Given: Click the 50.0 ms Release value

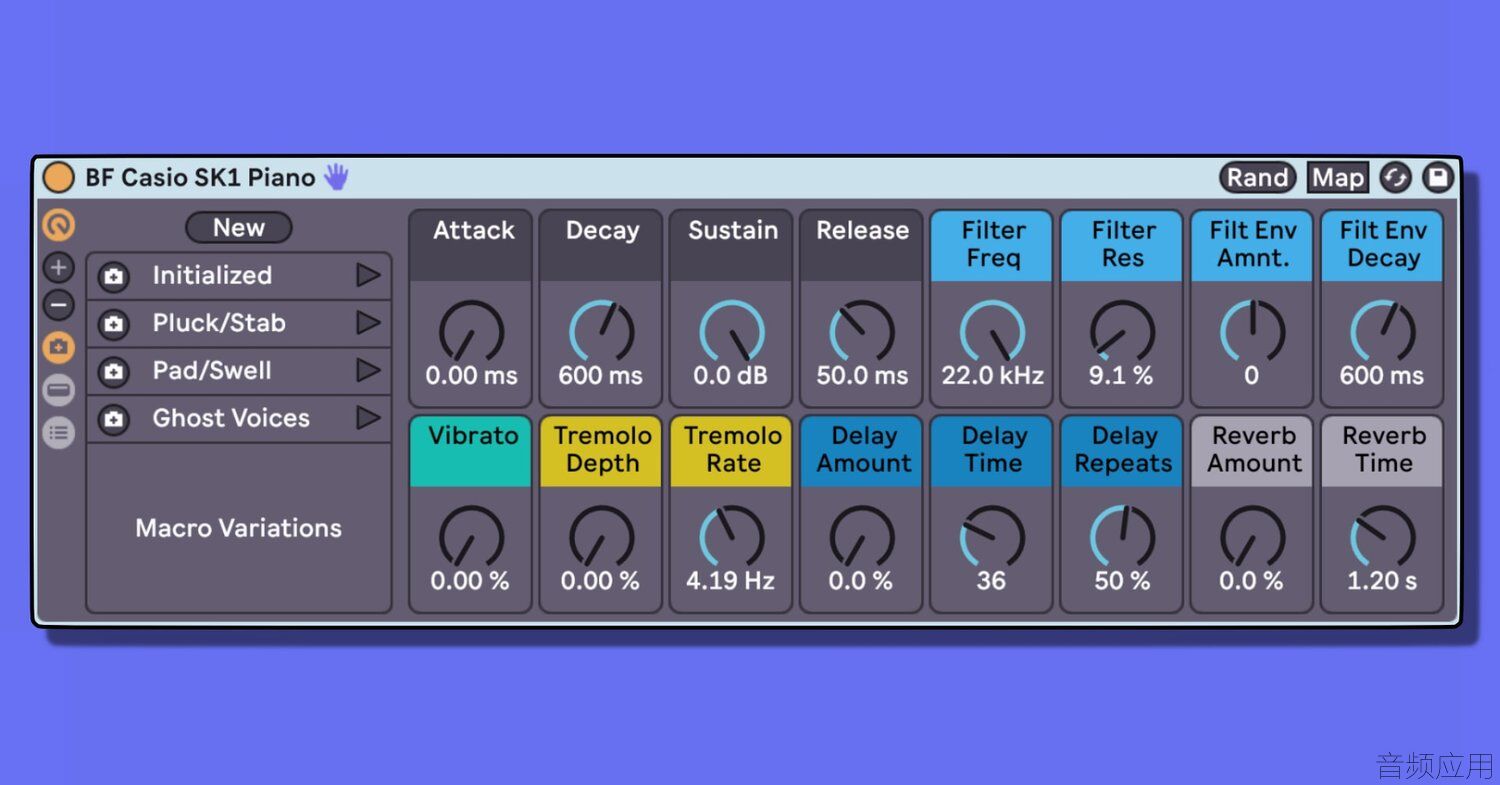Looking at the screenshot, I should click(862, 376).
